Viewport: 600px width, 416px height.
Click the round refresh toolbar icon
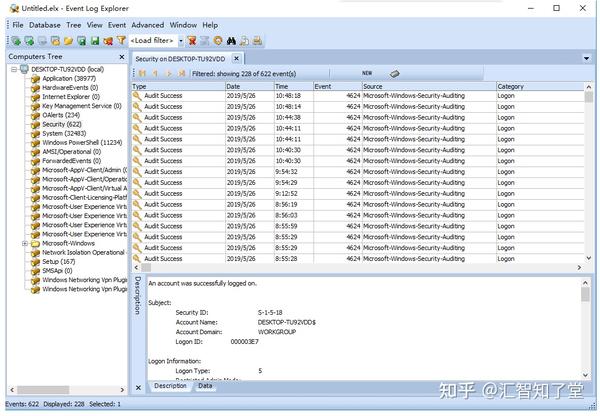[x=218, y=41]
